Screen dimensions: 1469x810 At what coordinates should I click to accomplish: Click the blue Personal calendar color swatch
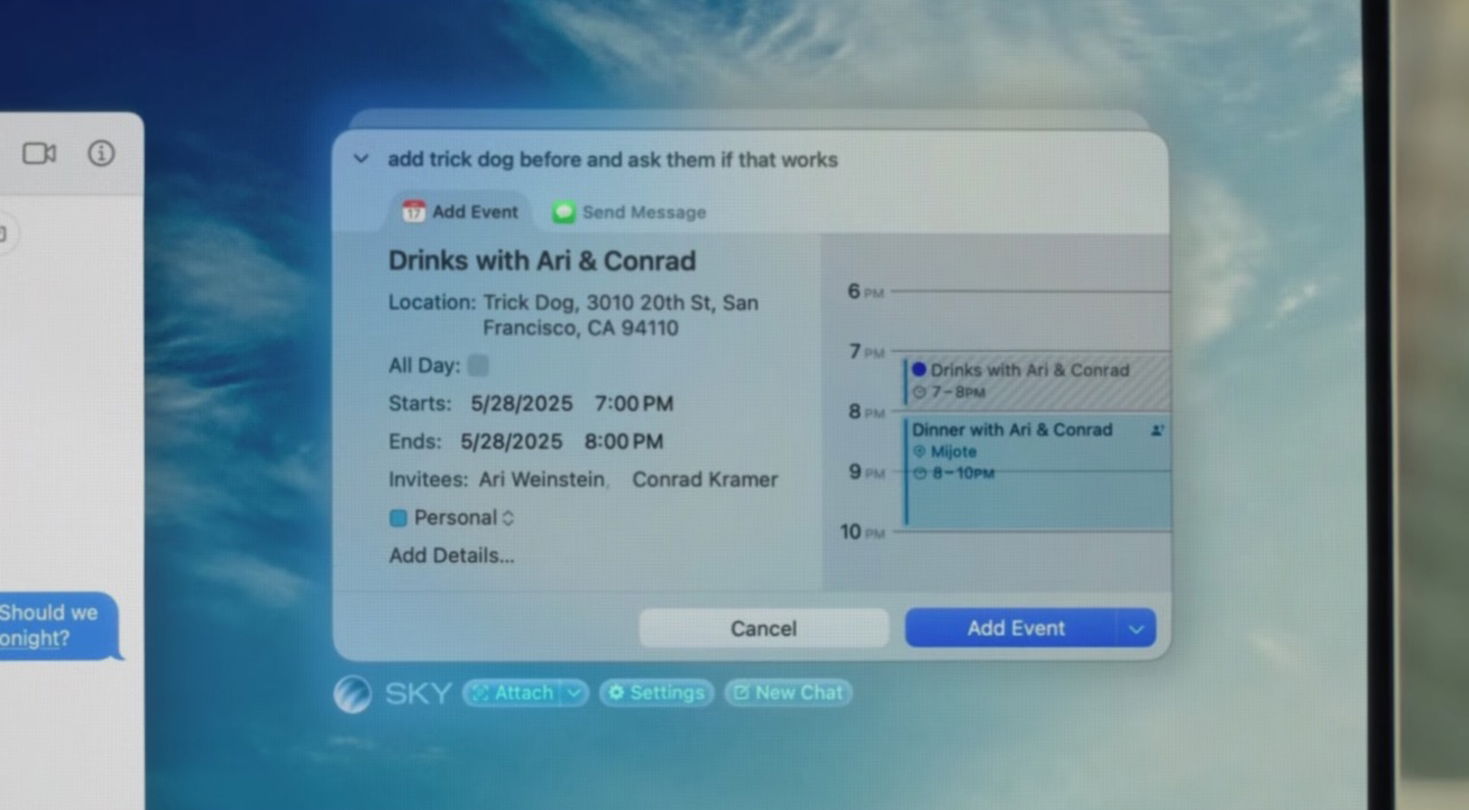398,518
